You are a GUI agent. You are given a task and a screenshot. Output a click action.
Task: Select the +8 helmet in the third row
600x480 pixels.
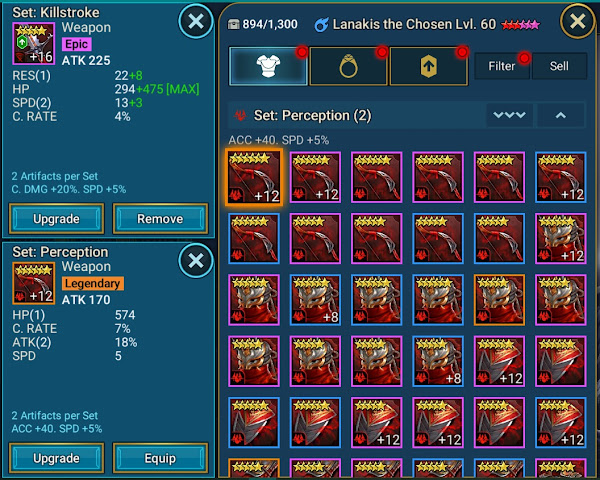(x=315, y=300)
